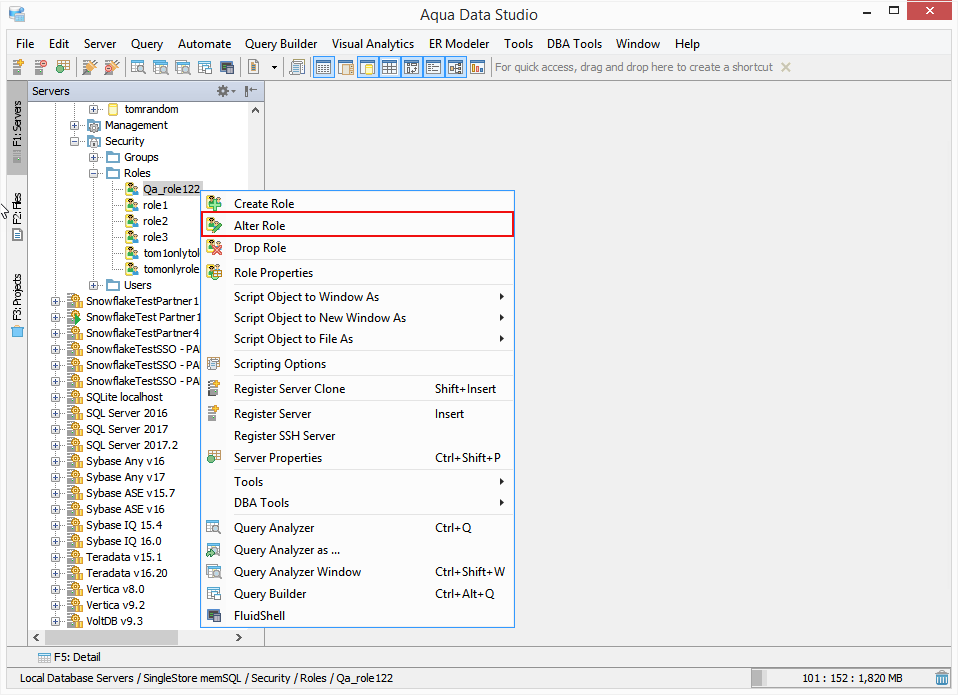Switch to the F3: Projects side tab
Screen dimensions: 958x695
(17, 305)
